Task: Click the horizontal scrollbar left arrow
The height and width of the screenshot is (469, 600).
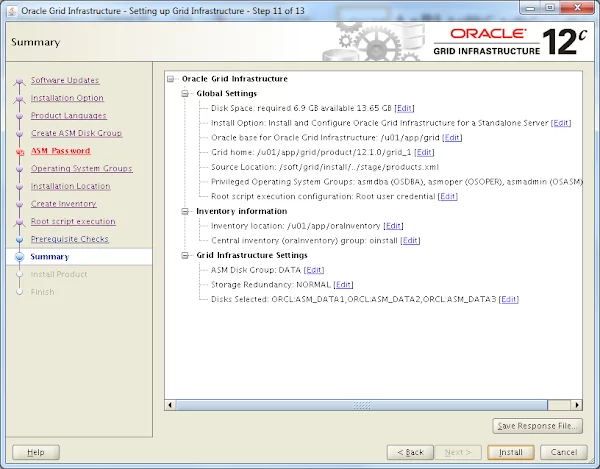Action: [x=170, y=405]
